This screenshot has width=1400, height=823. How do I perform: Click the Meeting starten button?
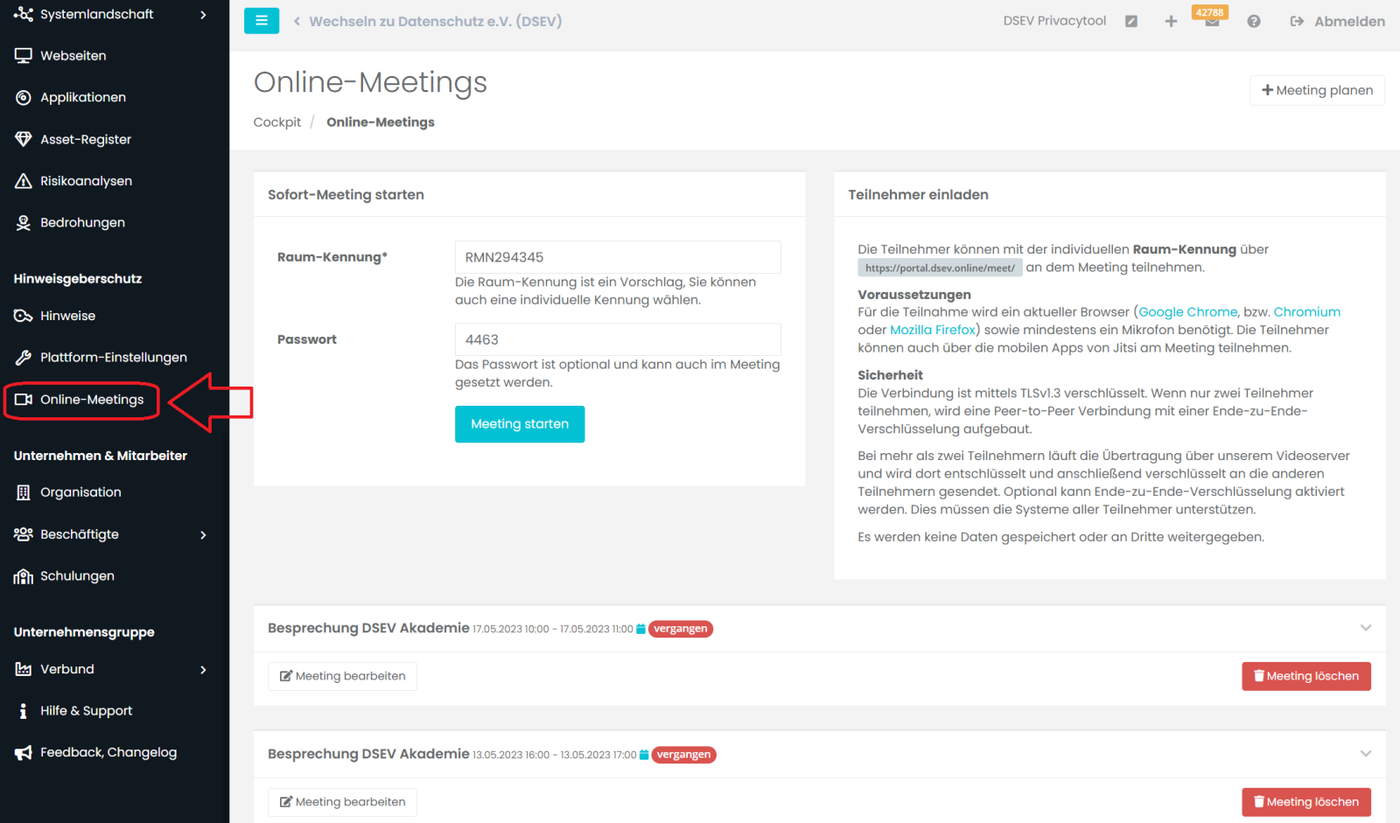coord(520,424)
